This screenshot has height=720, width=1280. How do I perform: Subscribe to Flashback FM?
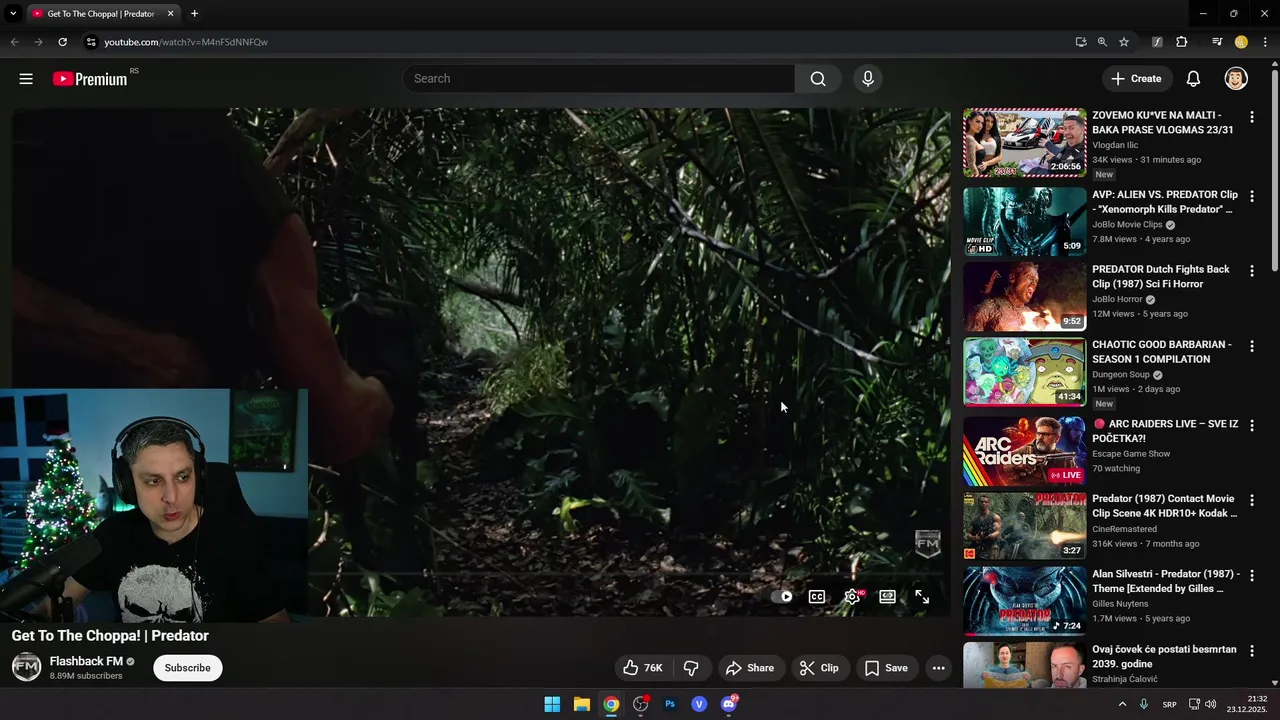(188, 668)
